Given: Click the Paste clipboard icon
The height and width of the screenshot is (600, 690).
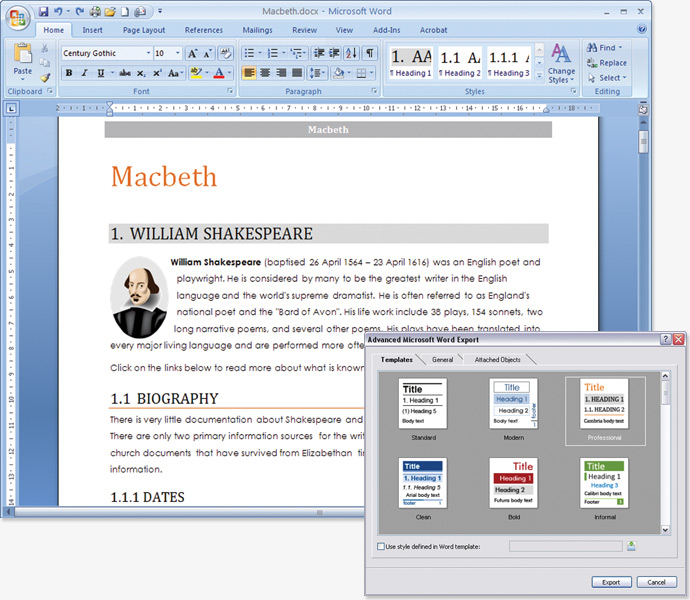Looking at the screenshot, I should [x=22, y=53].
